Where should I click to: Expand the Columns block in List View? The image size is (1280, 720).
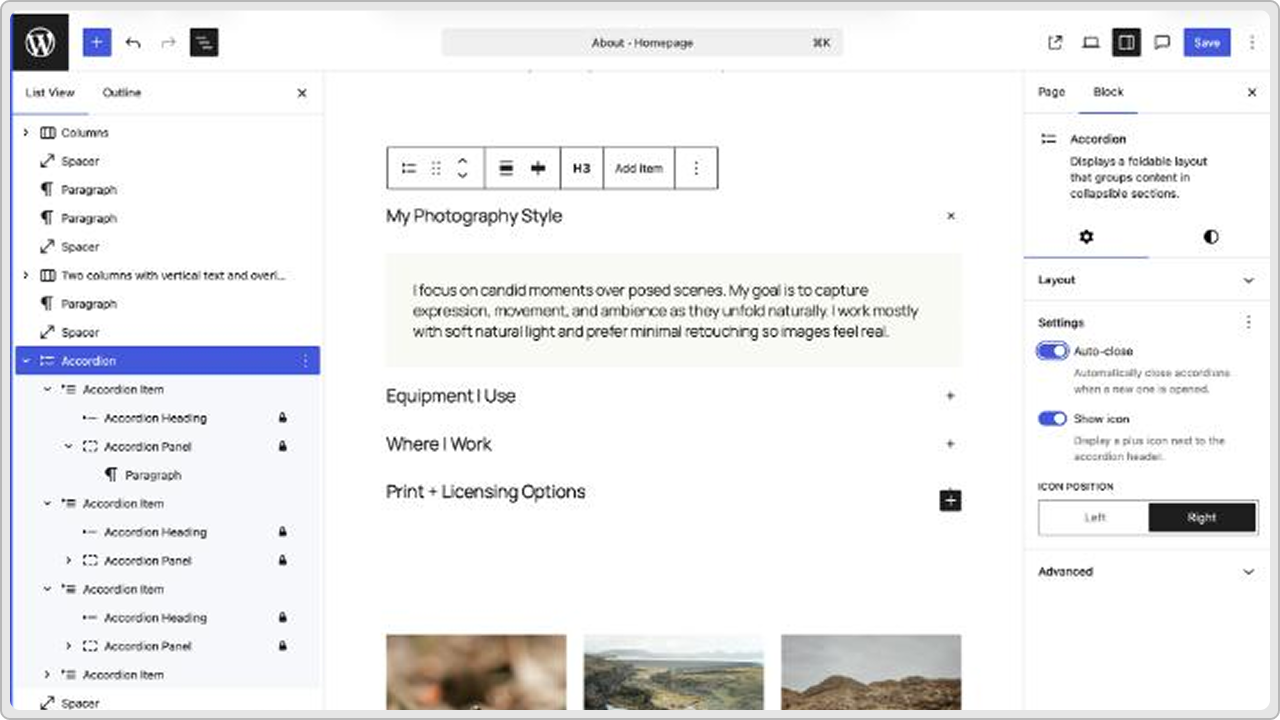tap(26, 133)
